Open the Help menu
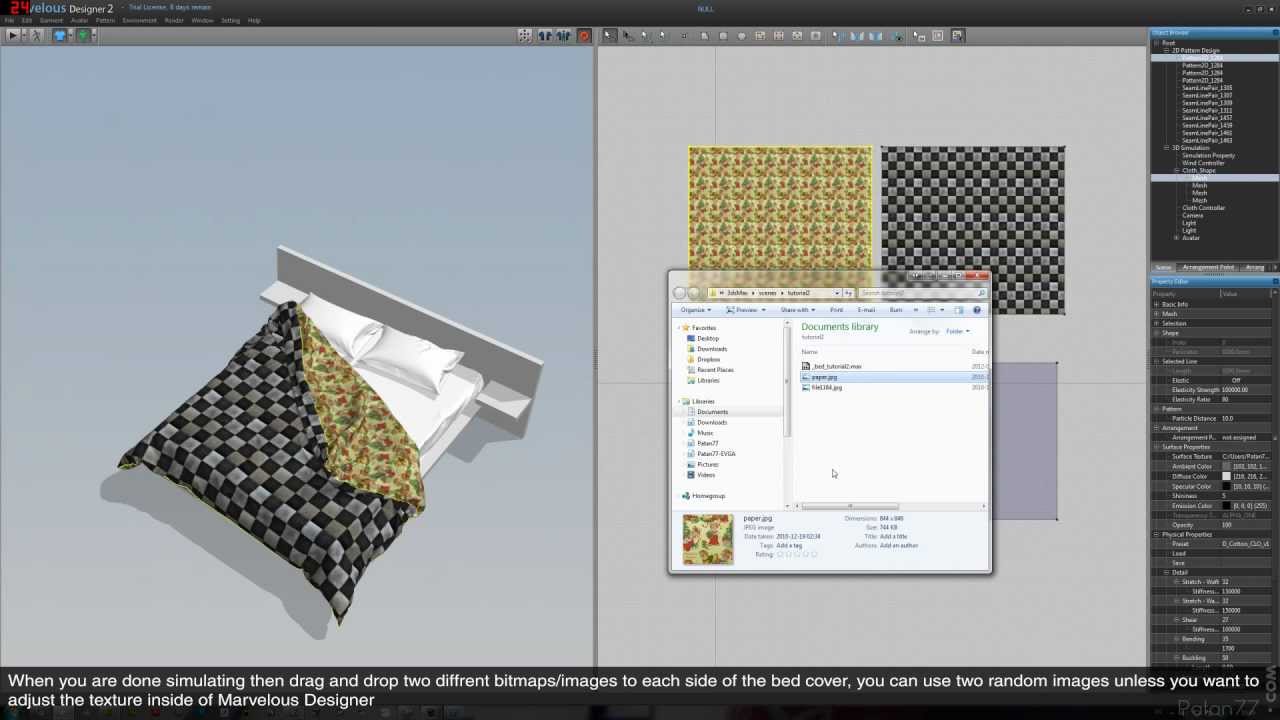Viewport: 1280px width, 720px height. 254,20
